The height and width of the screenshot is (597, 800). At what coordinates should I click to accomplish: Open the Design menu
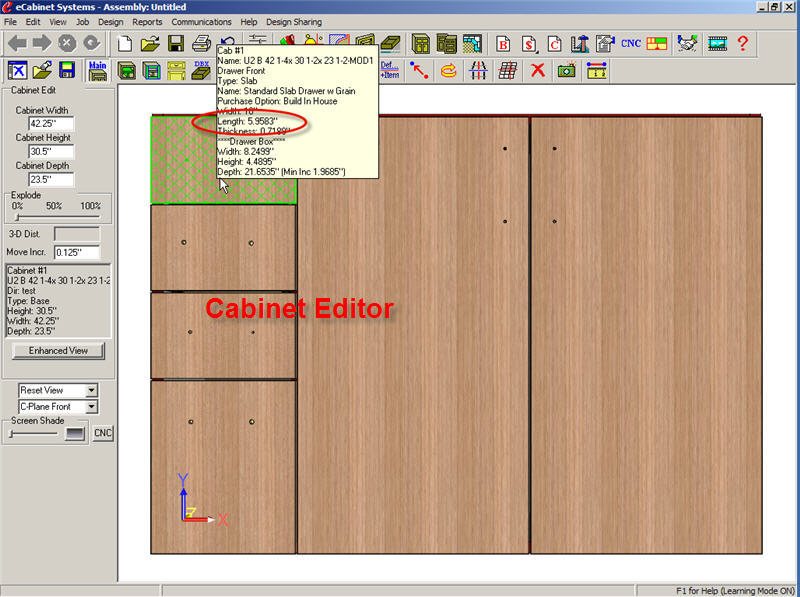point(110,22)
